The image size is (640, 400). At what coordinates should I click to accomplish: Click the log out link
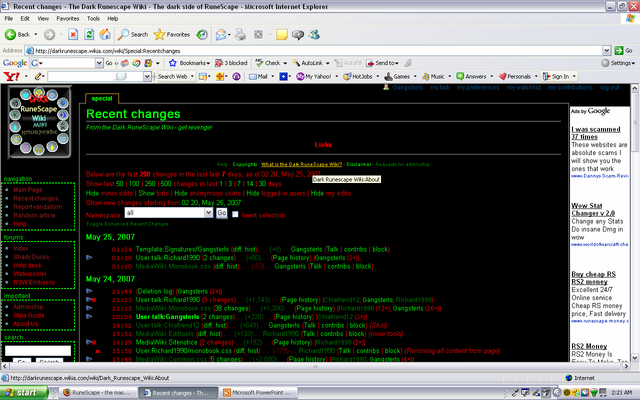coord(610,87)
